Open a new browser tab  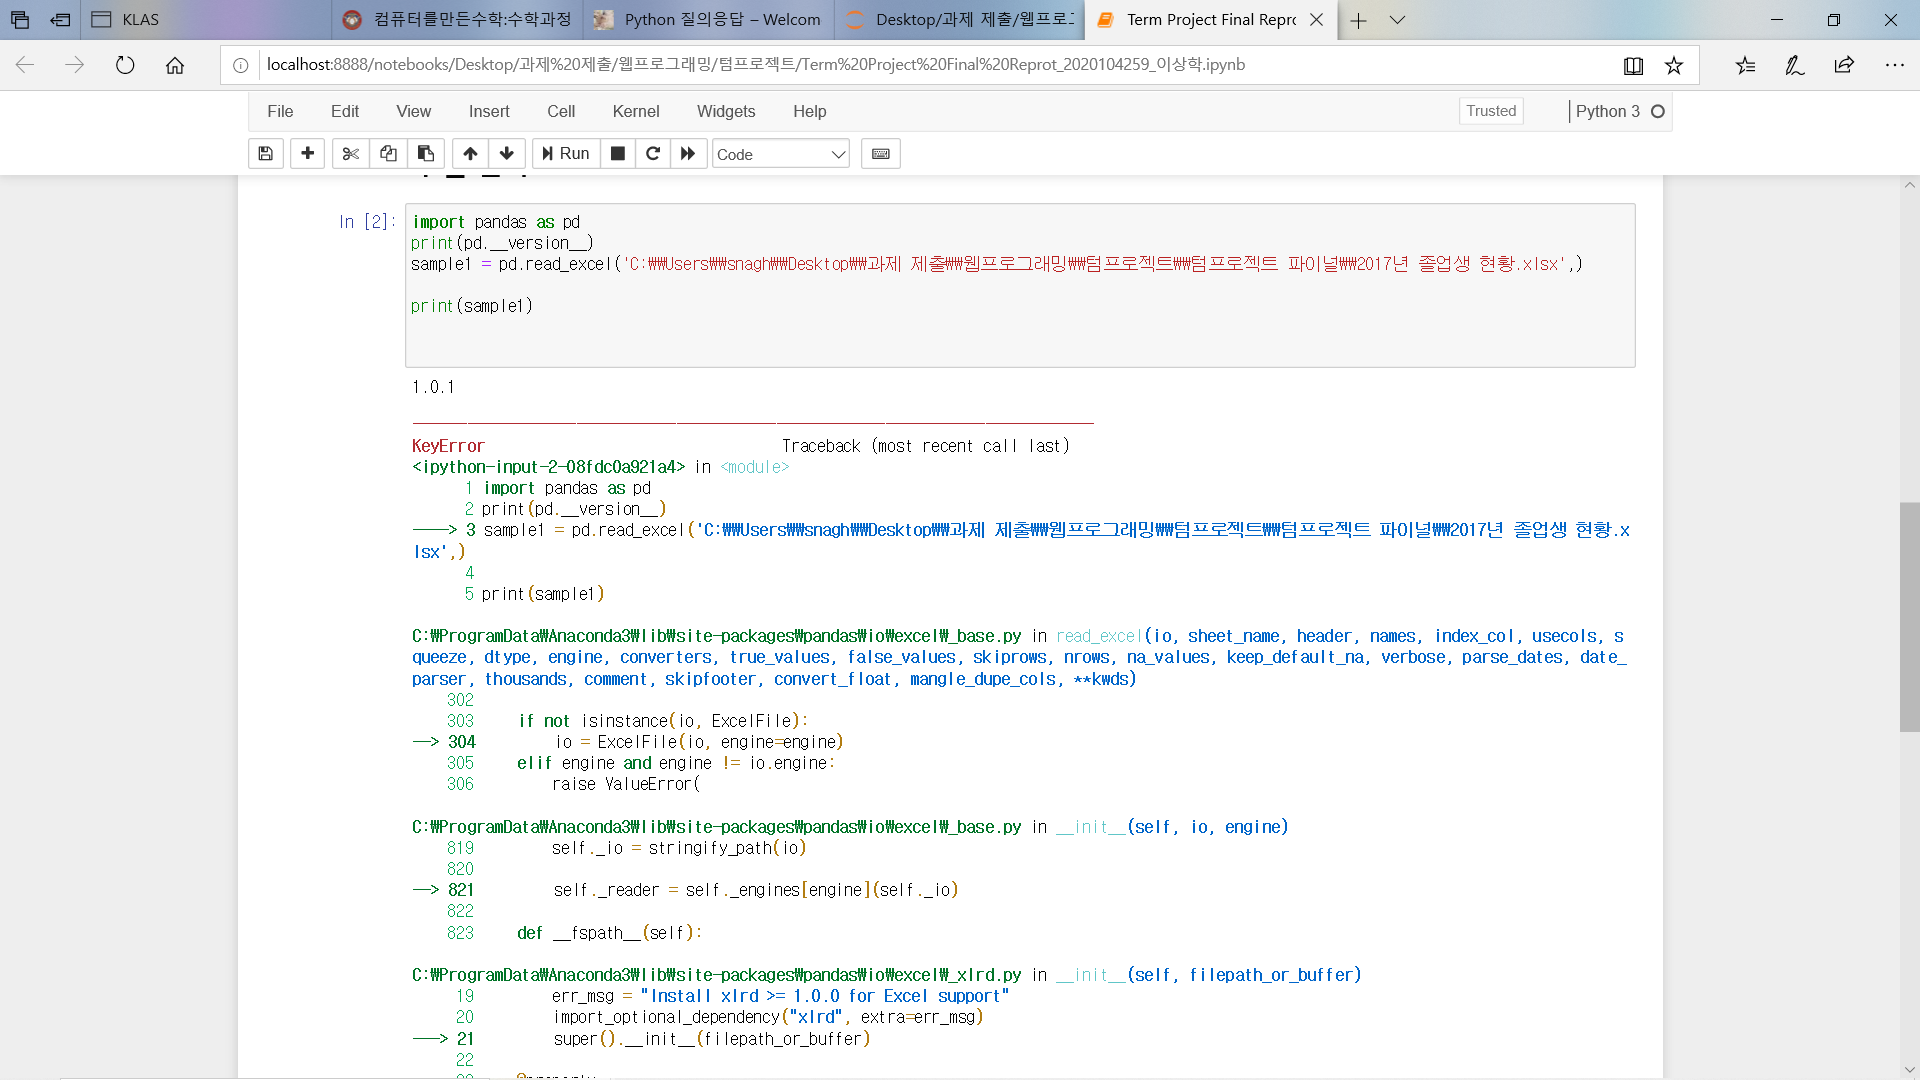tap(1358, 20)
